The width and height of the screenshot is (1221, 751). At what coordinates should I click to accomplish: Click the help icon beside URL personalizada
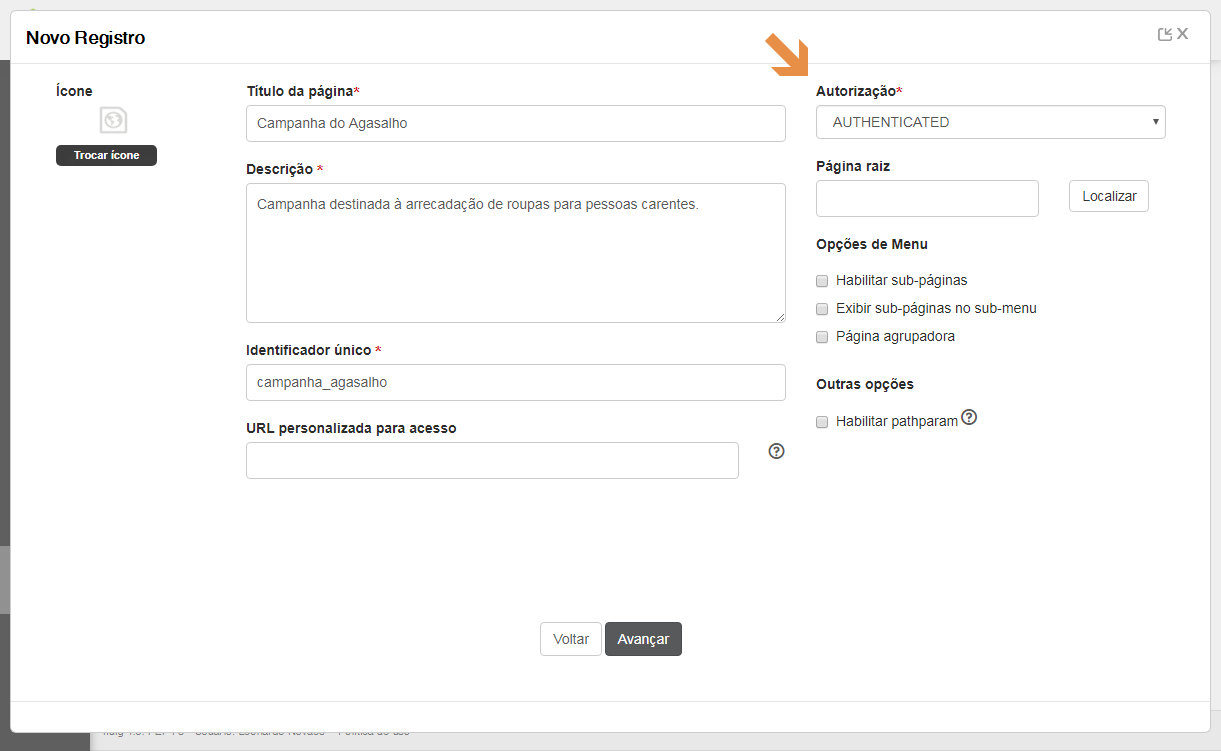coord(776,451)
